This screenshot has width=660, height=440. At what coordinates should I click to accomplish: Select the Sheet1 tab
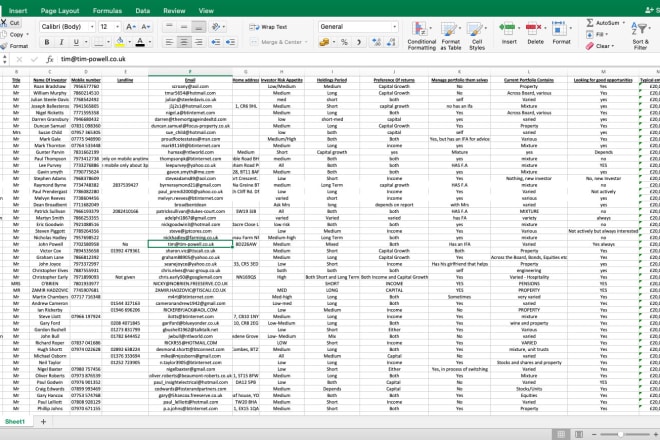[x=15, y=421]
